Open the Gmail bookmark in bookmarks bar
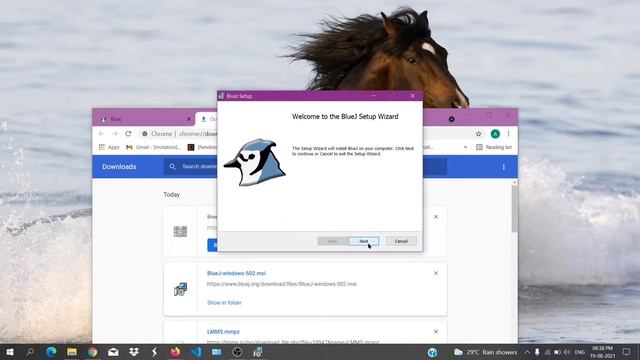 (153, 147)
